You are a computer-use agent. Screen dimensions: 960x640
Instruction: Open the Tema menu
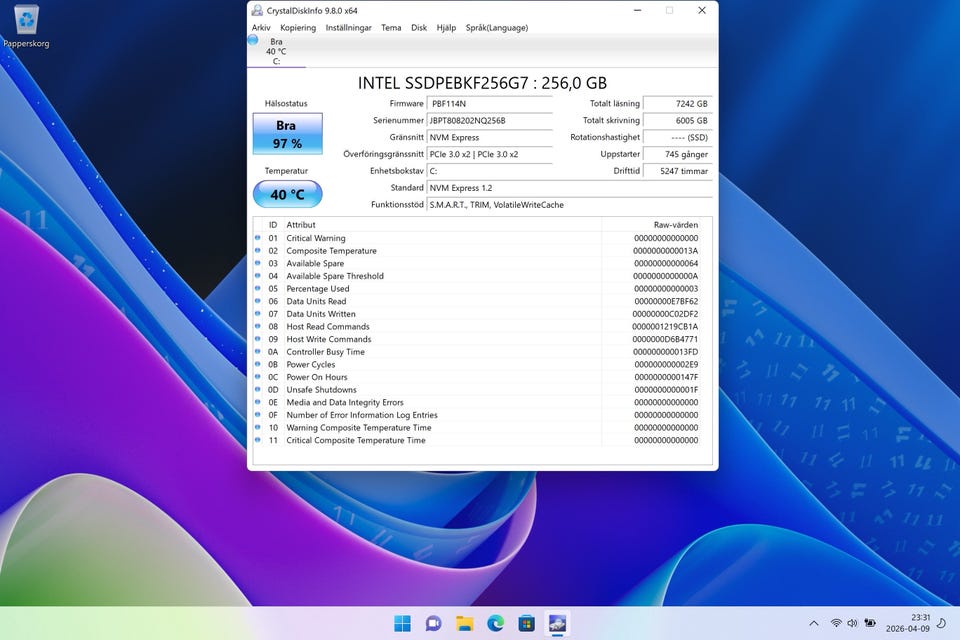[391, 28]
